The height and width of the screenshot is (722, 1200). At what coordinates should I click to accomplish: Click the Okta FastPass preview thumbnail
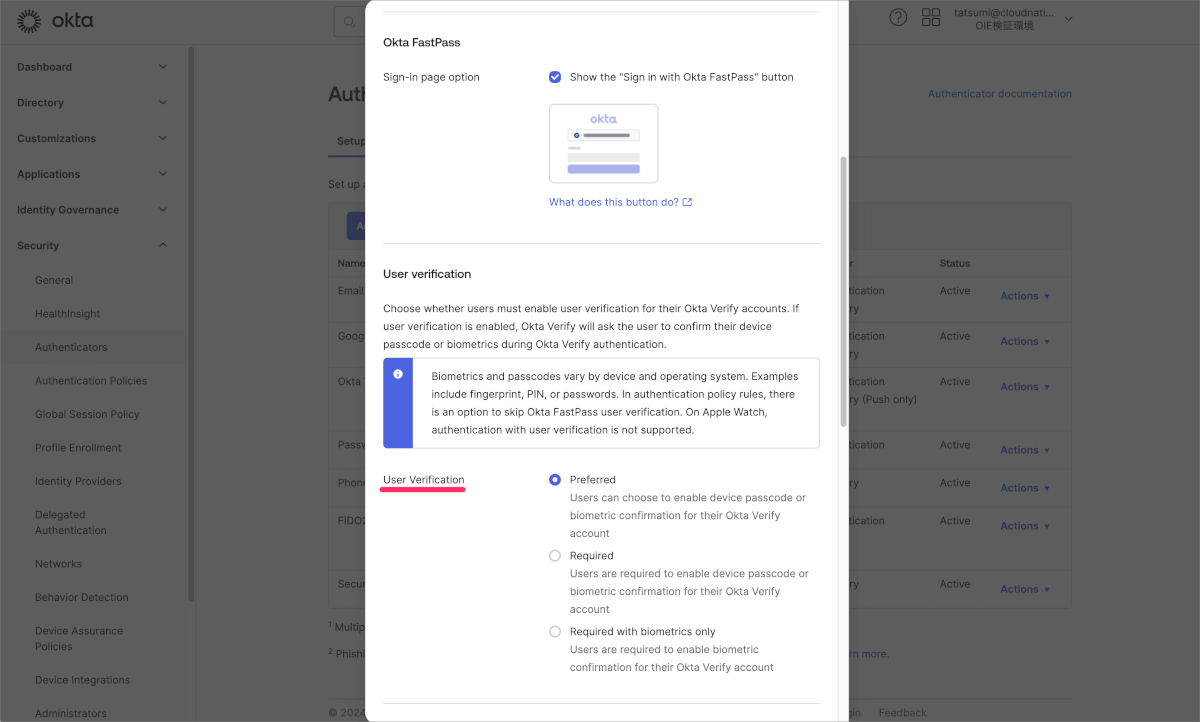pyautogui.click(x=604, y=143)
